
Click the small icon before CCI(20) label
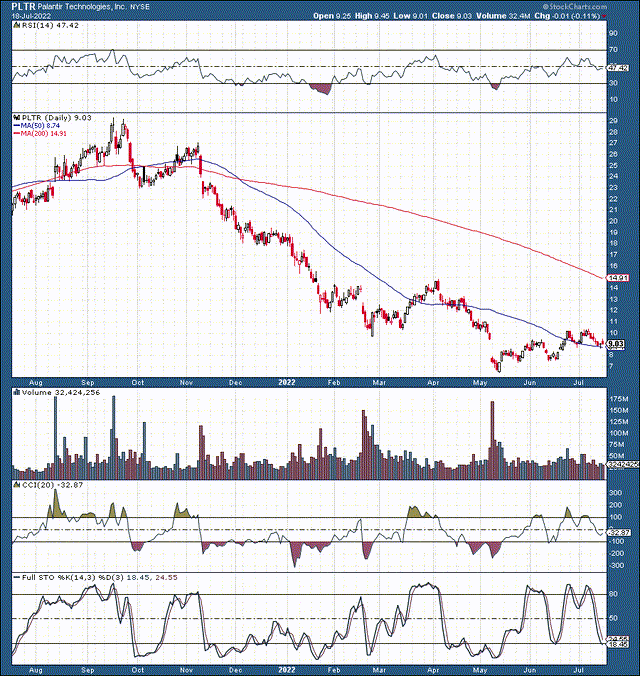[17, 485]
